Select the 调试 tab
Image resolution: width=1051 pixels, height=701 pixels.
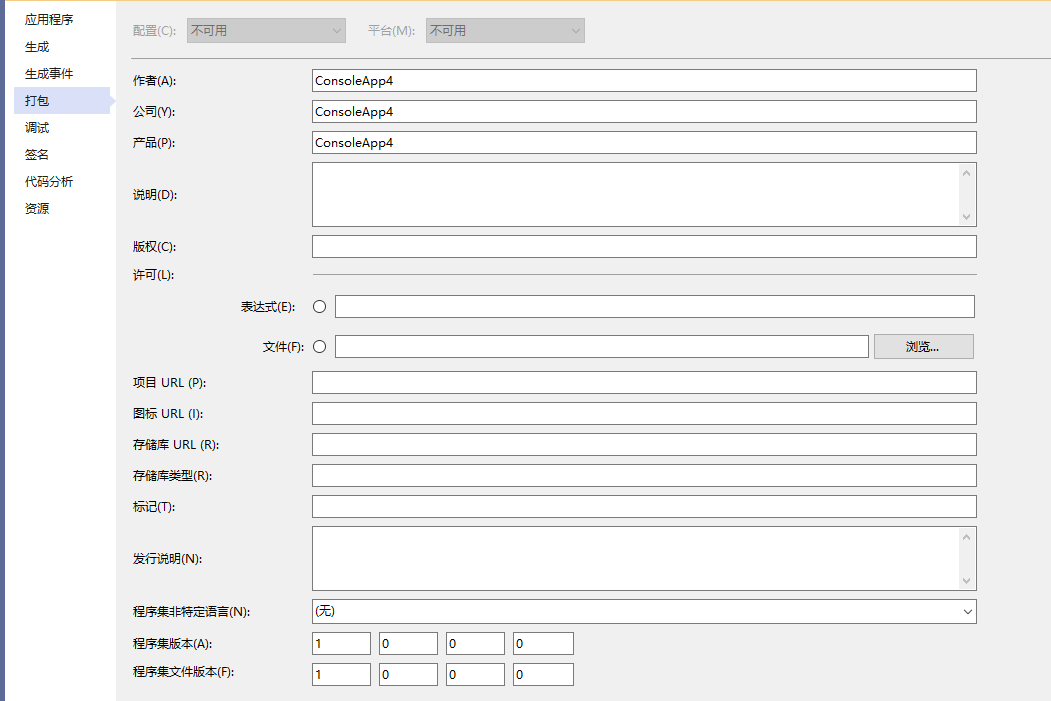37,128
